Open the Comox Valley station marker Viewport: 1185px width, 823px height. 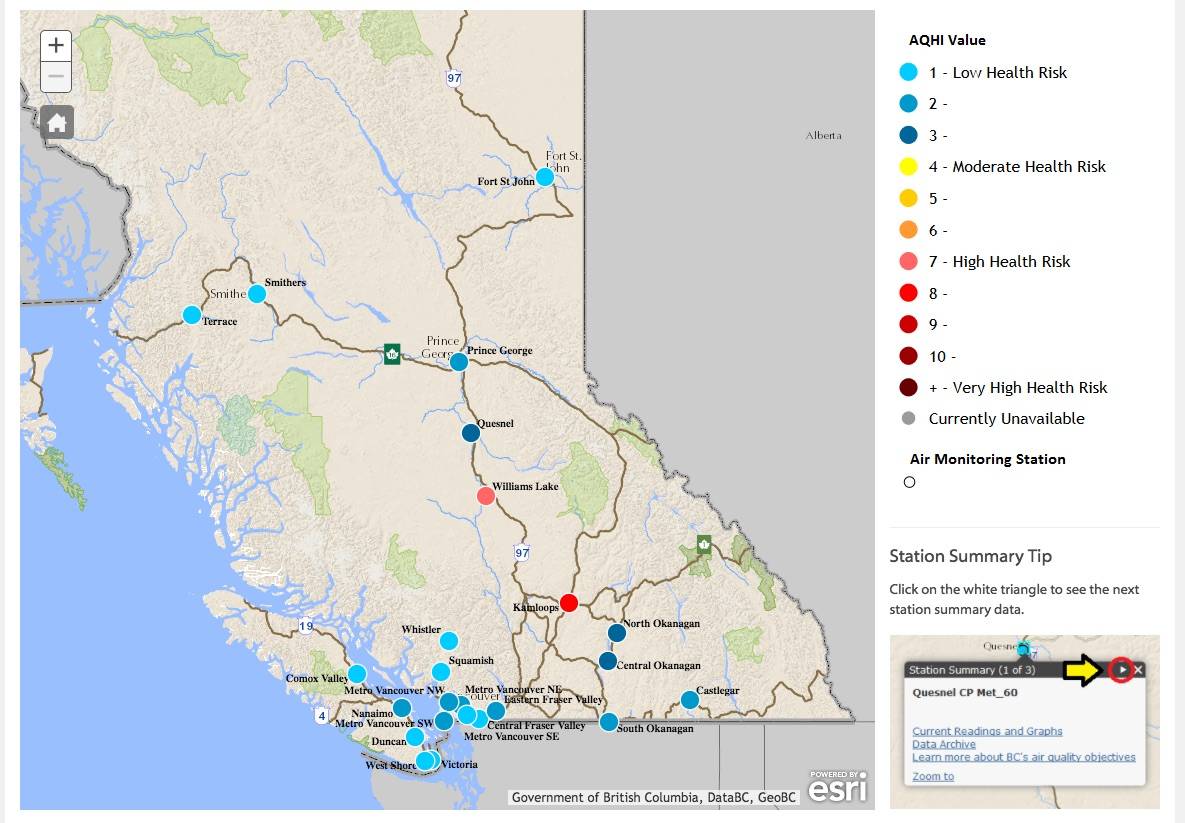tap(357, 674)
